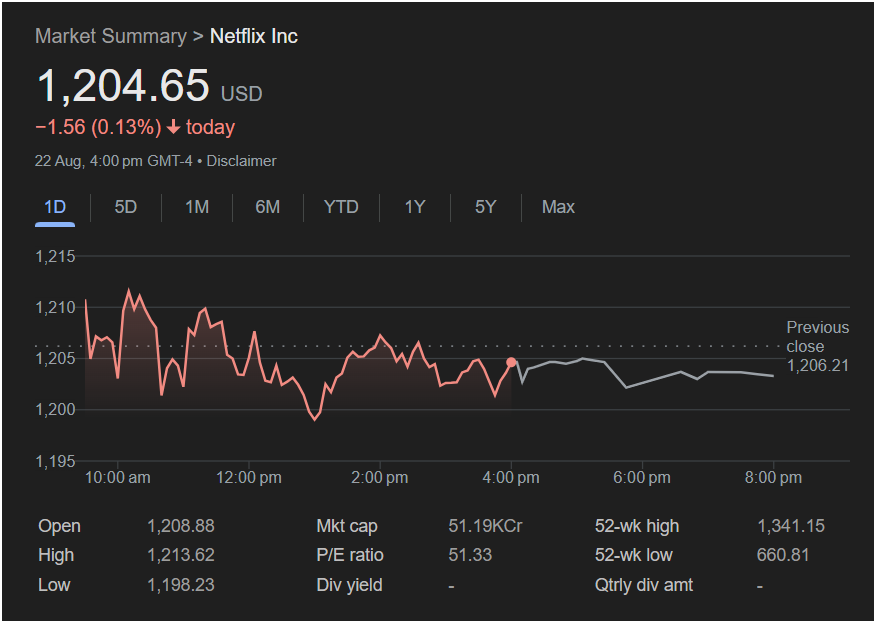Click the Previous close label on chart

817,337
